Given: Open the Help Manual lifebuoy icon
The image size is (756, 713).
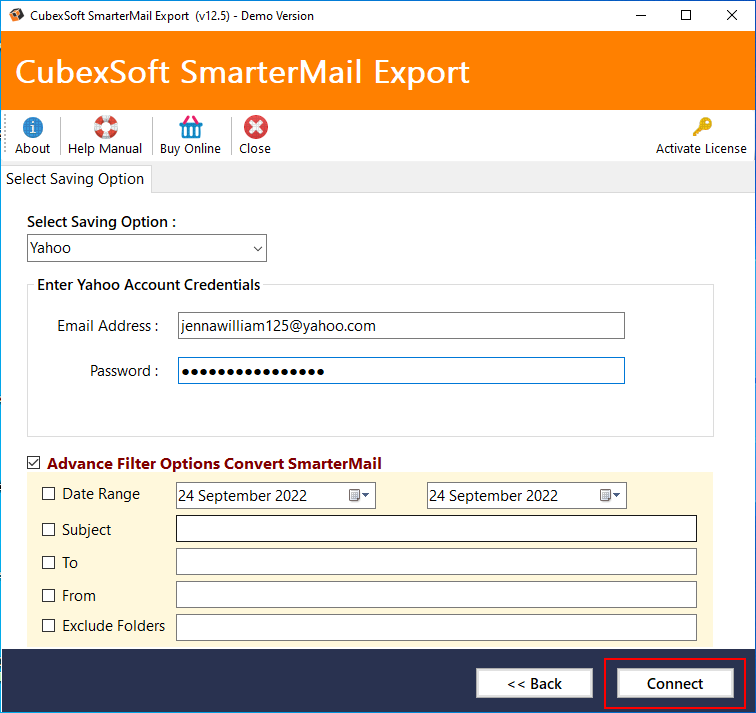Looking at the screenshot, I should coord(105,127).
